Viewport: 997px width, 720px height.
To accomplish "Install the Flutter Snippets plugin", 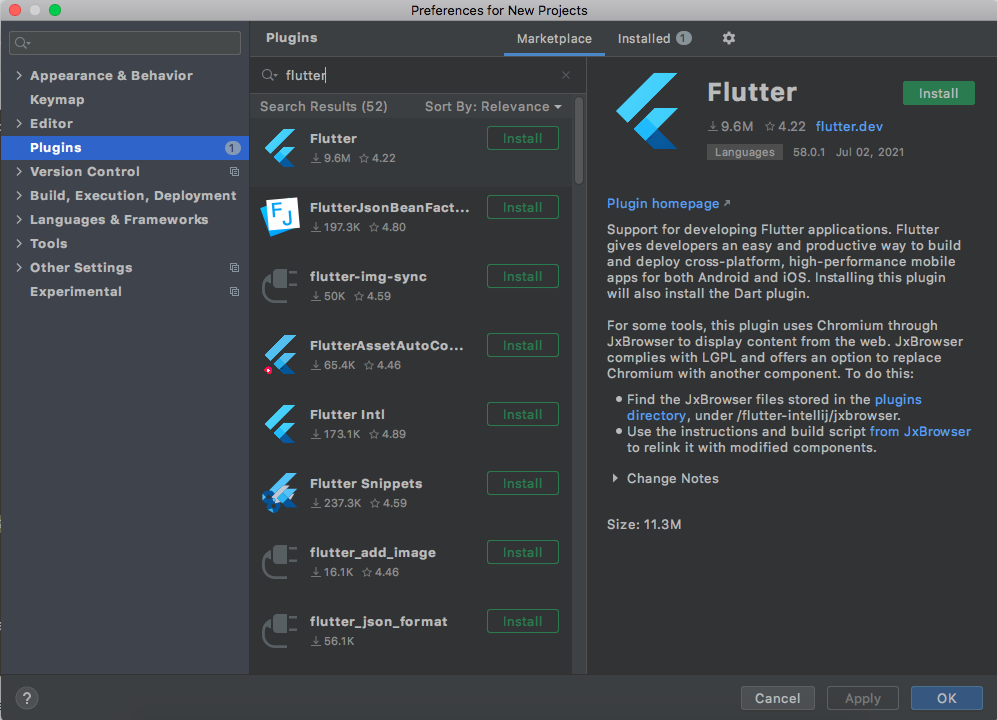I will pos(523,483).
